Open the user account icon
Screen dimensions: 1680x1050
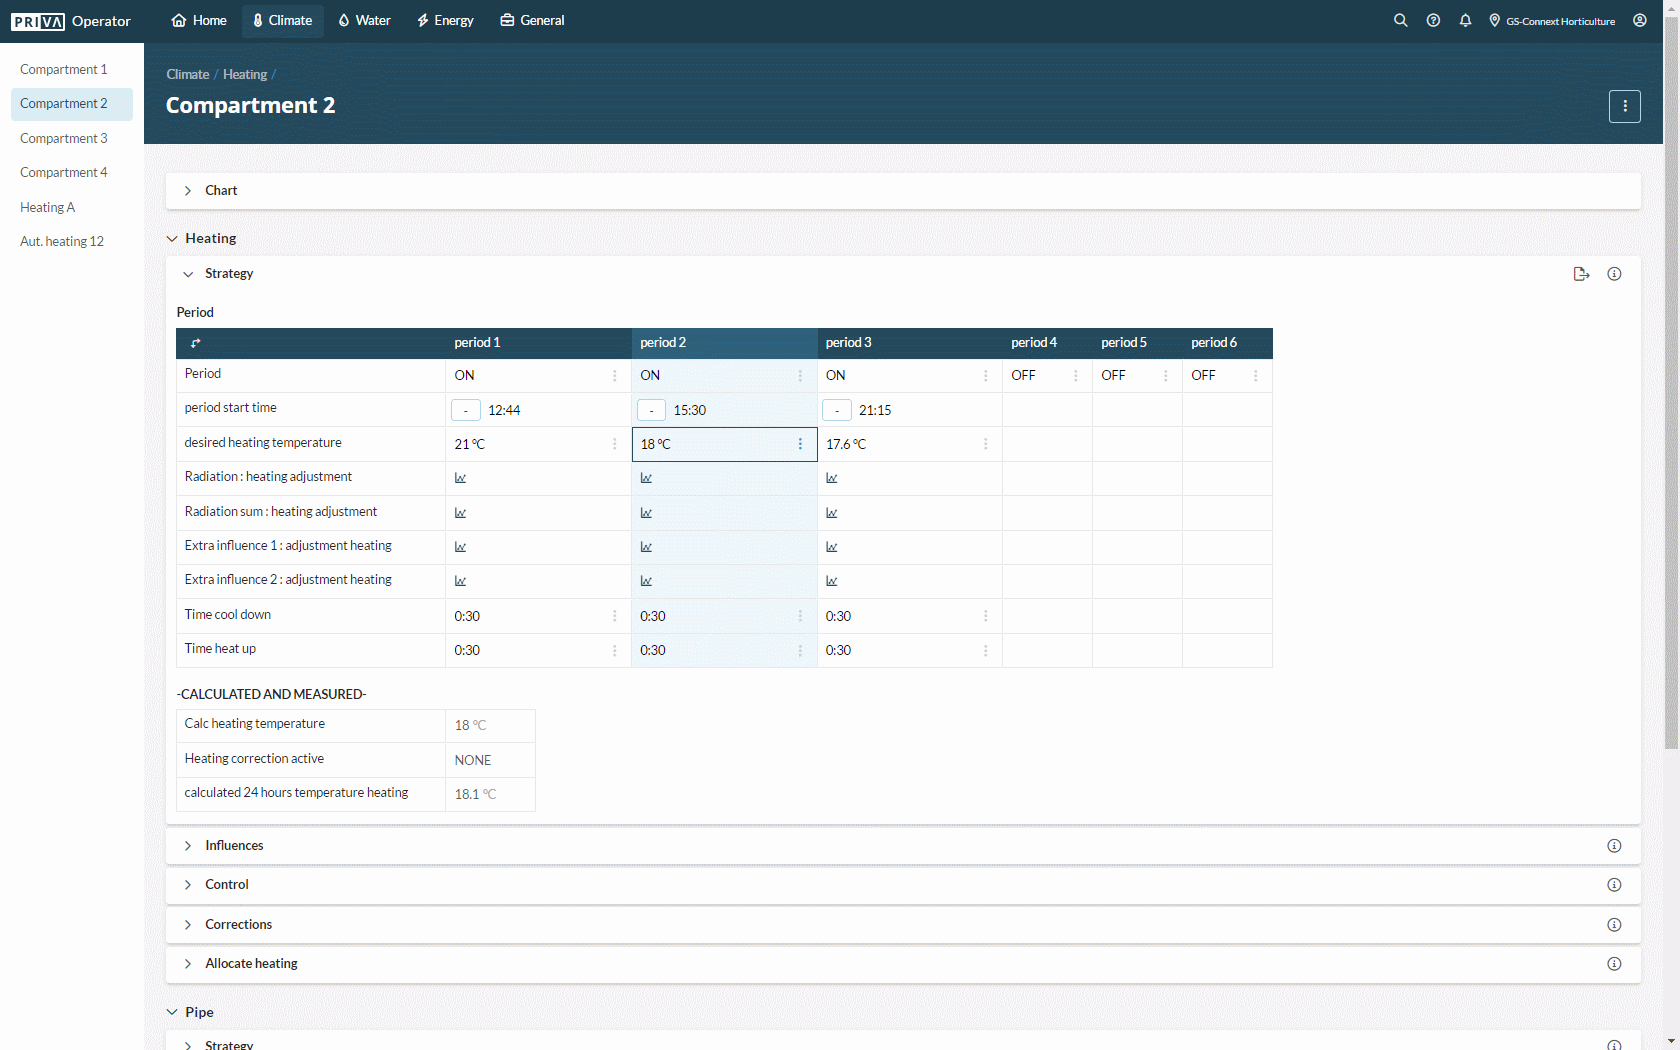1639,20
